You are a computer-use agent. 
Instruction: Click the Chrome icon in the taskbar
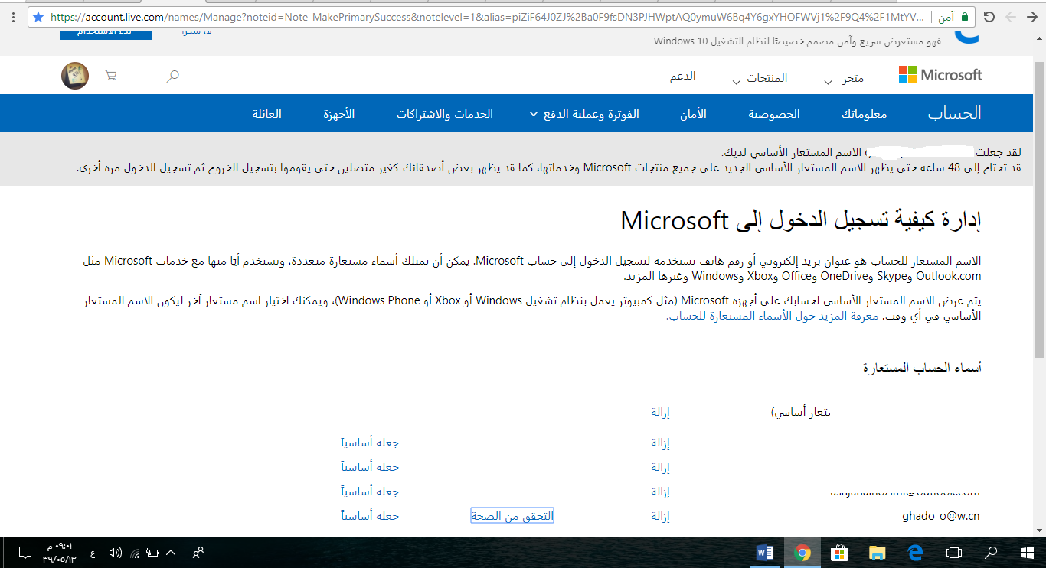(x=802, y=553)
